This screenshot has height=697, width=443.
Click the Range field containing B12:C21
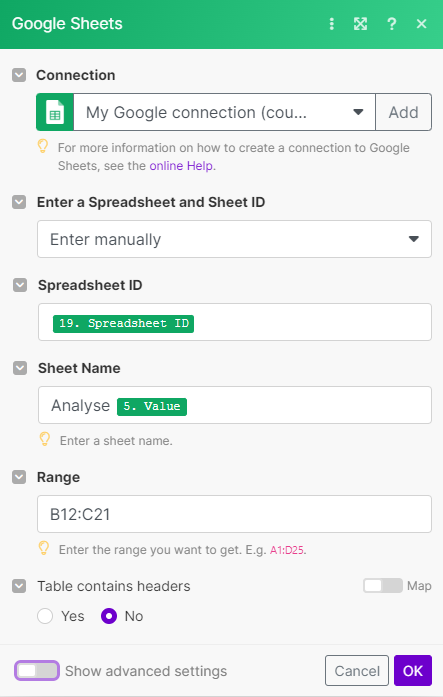tap(234, 514)
